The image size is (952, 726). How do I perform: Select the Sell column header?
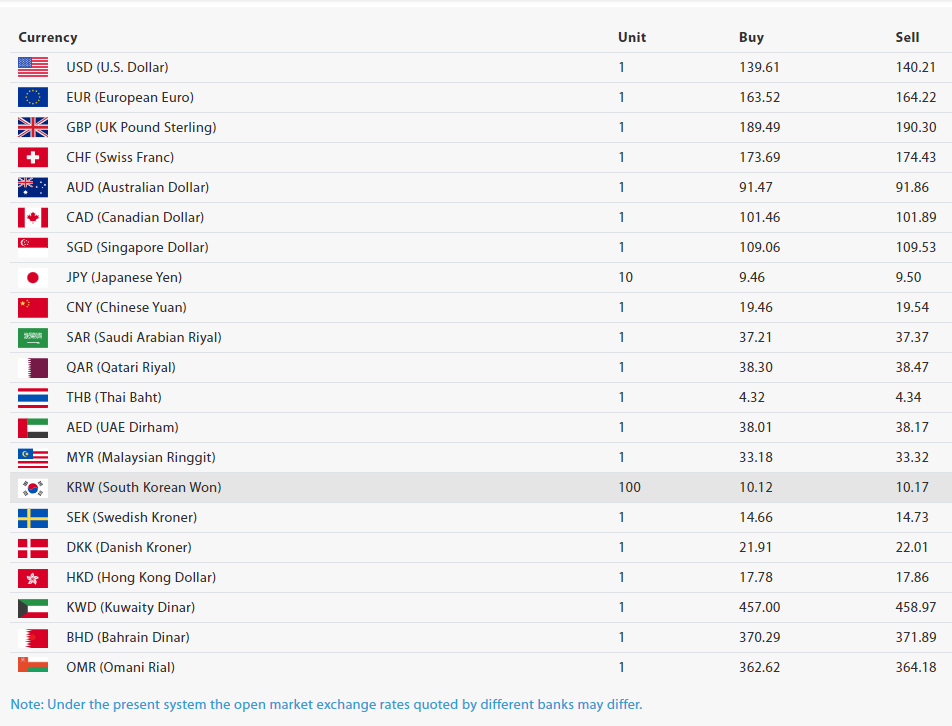[x=907, y=38]
